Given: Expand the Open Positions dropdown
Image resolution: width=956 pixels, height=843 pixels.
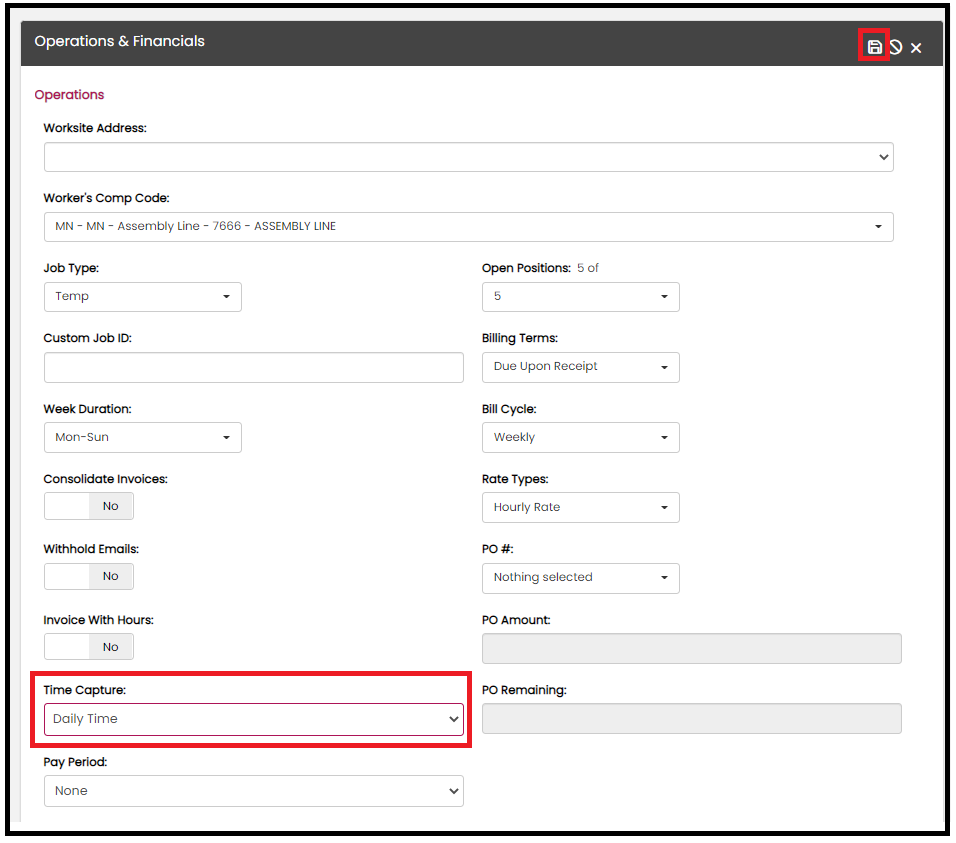Looking at the screenshot, I should tap(580, 297).
